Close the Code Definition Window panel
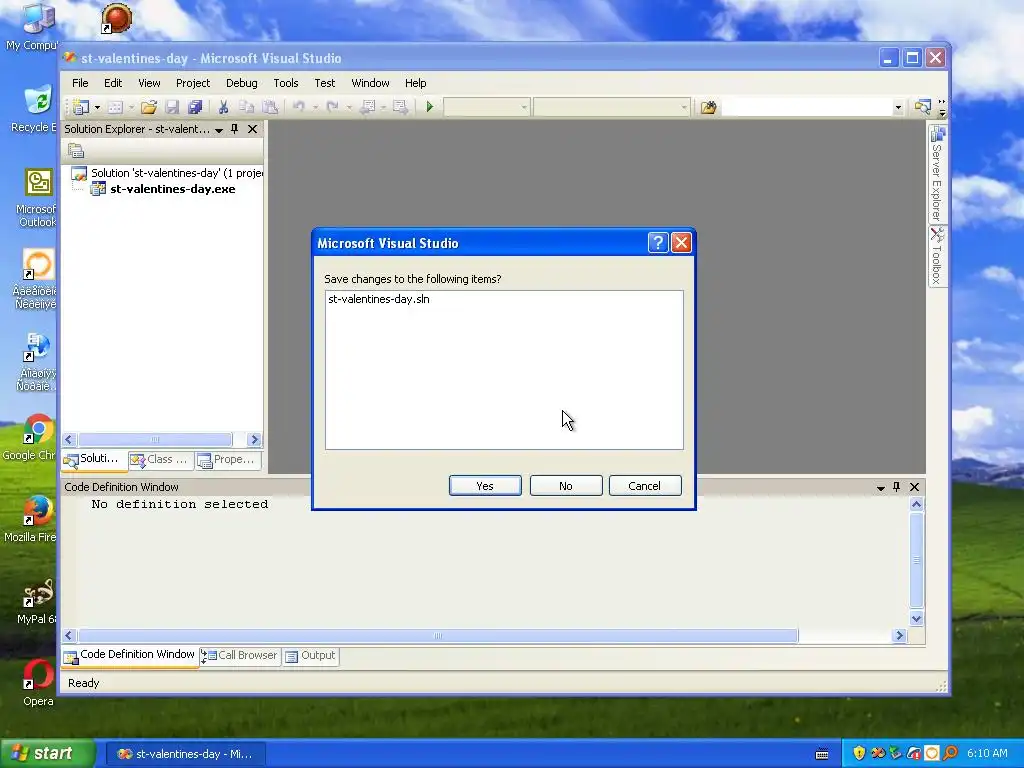1024x768 pixels. (x=914, y=487)
